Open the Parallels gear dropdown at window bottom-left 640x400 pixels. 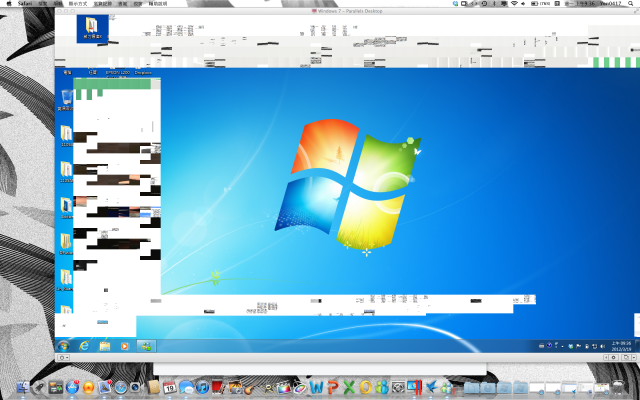[63, 358]
